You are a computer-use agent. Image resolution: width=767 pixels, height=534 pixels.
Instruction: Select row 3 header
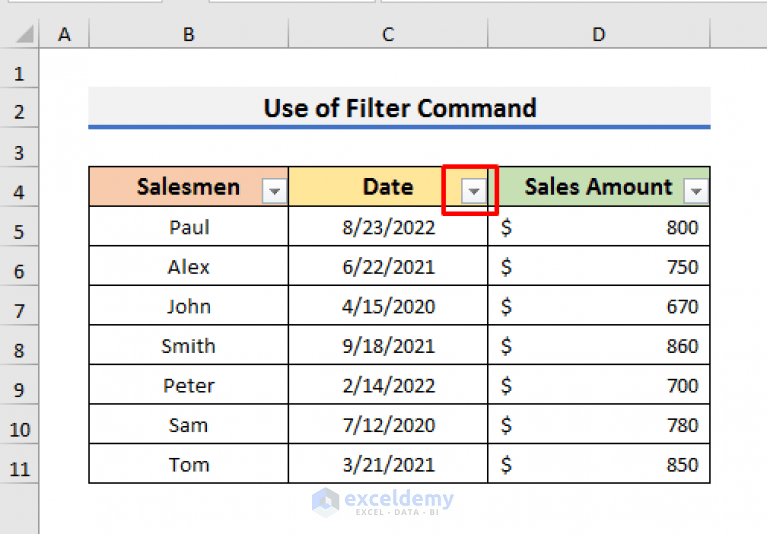19,148
